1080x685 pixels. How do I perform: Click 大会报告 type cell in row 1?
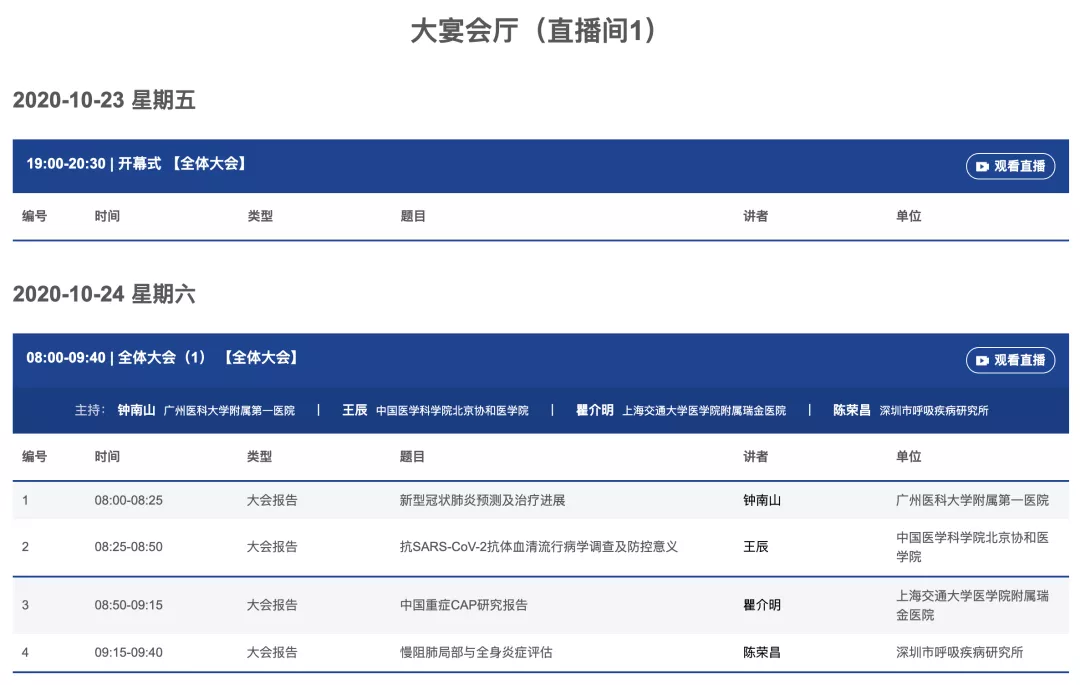click(x=272, y=500)
